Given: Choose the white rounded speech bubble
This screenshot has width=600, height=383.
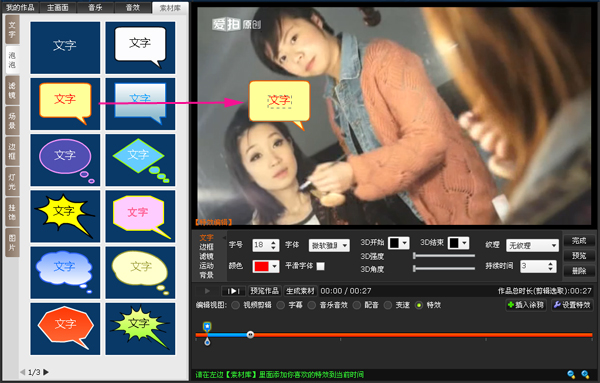Looking at the screenshot, I should [140, 47].
